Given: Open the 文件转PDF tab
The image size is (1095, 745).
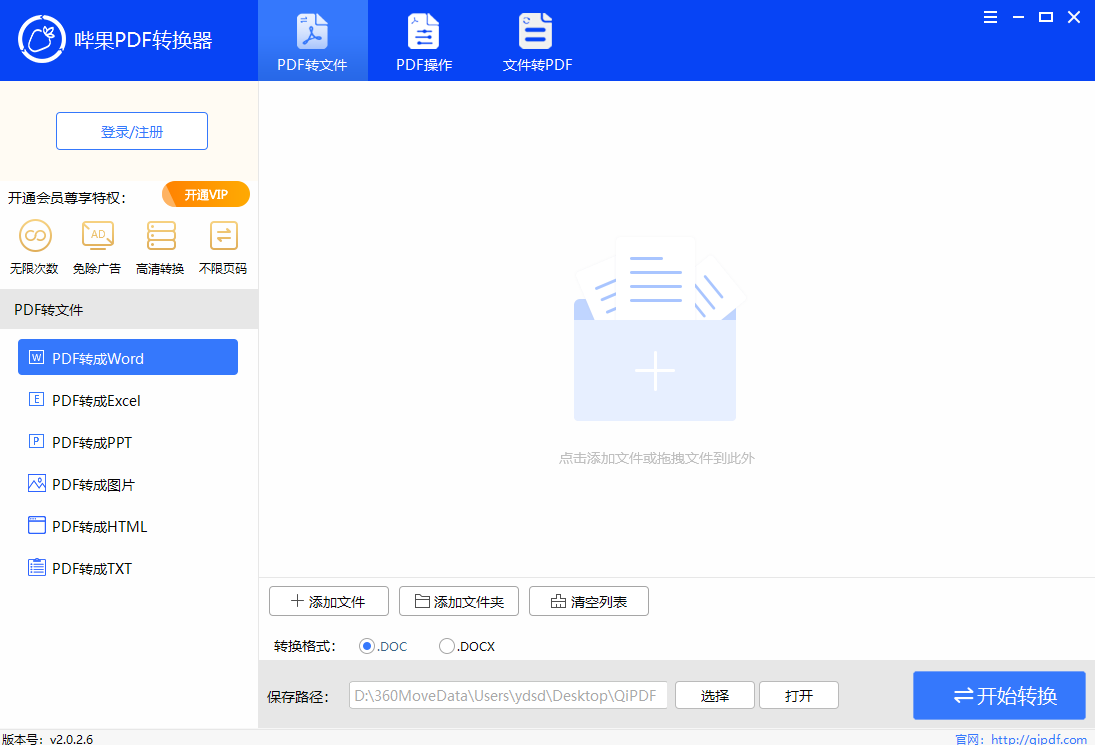Looking at the screenshot, I should [x=537, y=40].
